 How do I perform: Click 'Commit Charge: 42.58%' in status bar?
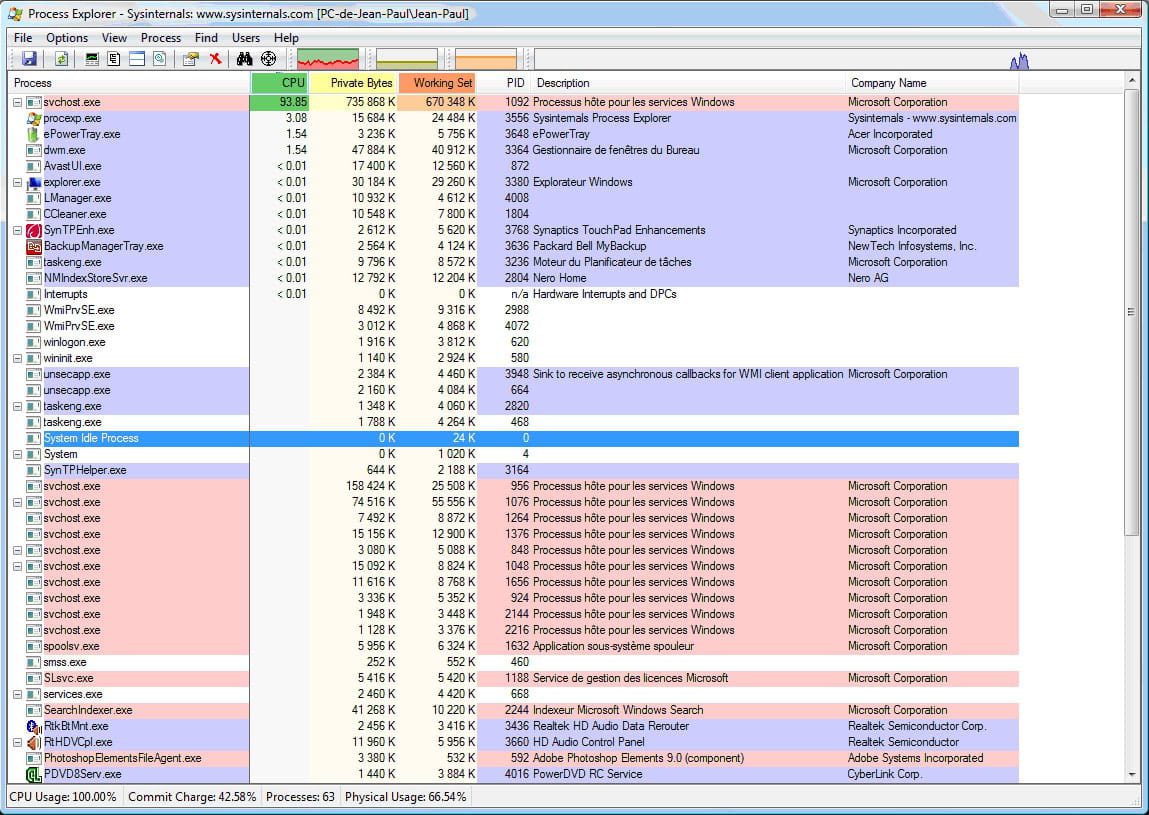pos(192,797)
